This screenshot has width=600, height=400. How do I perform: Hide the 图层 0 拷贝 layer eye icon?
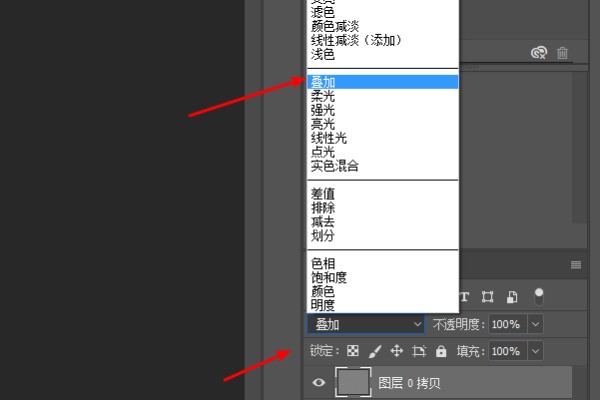pos(318,382)
